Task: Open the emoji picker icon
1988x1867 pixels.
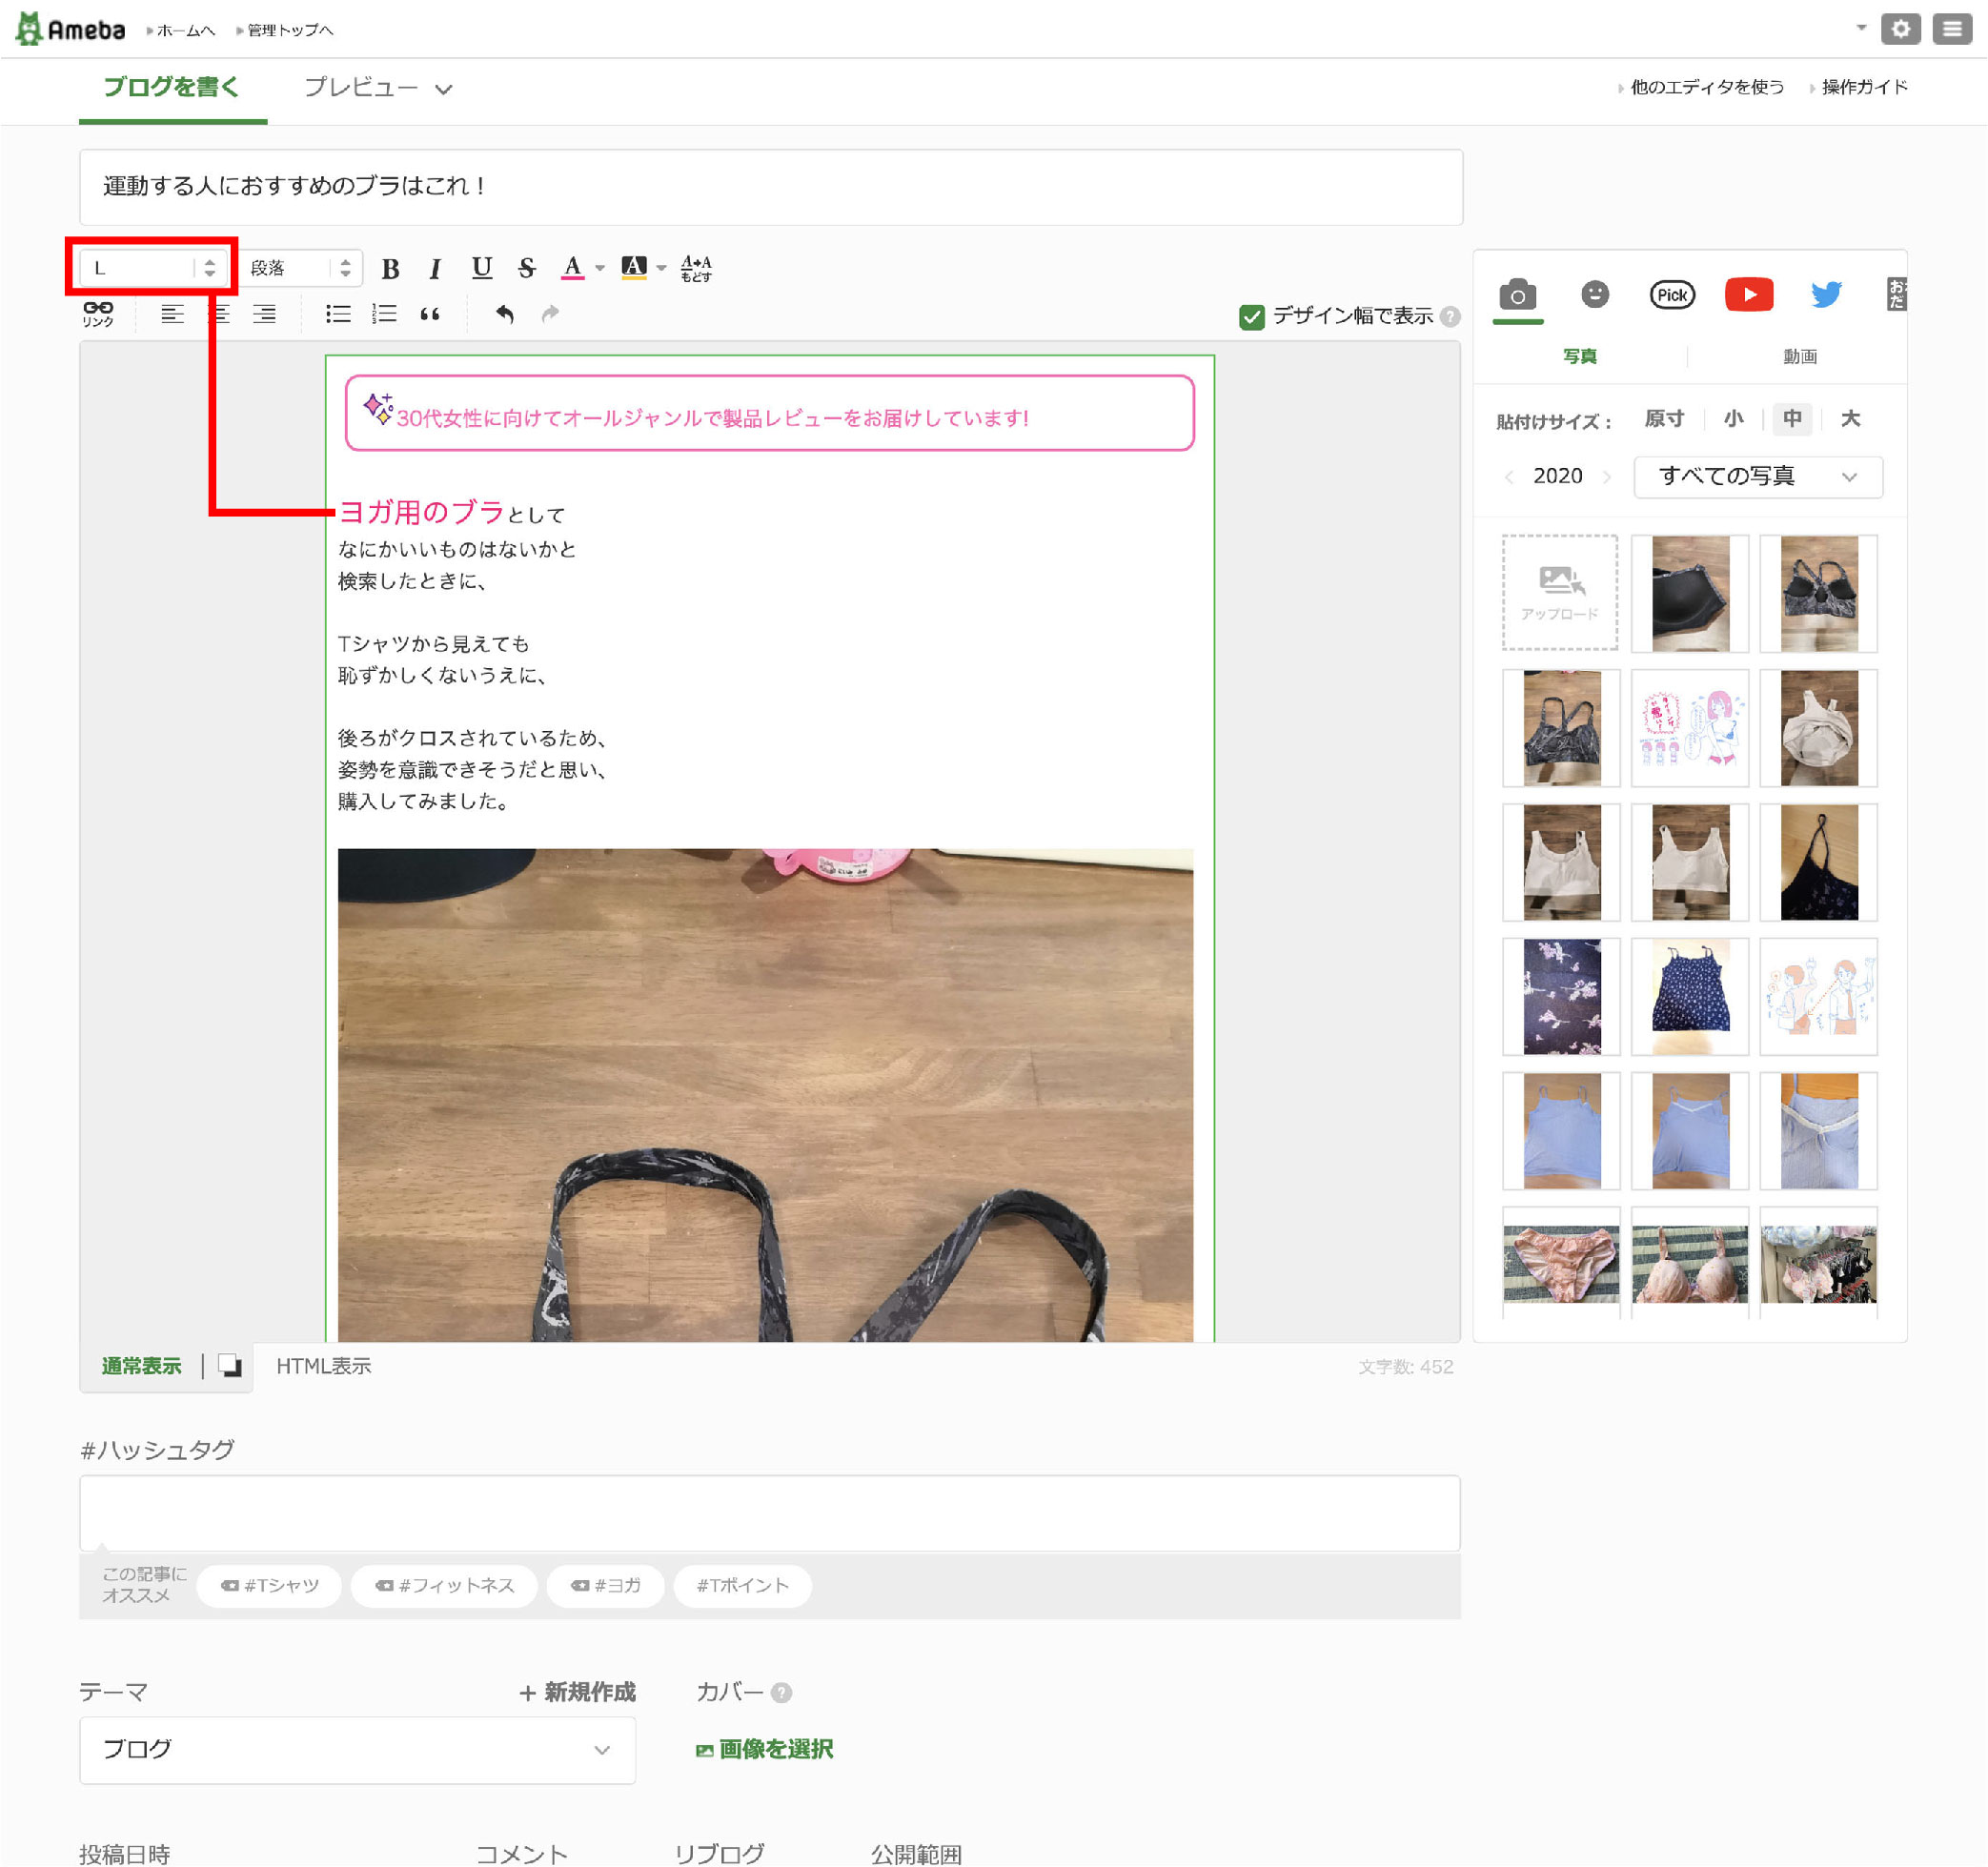Action: [1594, 295]
